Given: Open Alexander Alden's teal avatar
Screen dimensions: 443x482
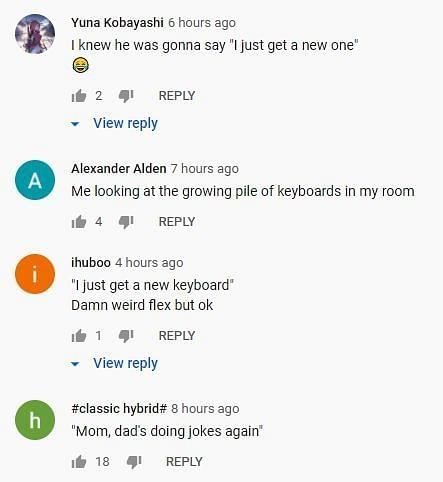Looking at the screenshot, I should (35, 180).
